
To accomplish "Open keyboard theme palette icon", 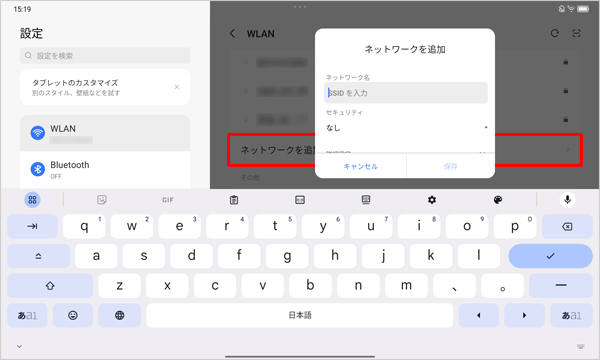I will 498,200.
